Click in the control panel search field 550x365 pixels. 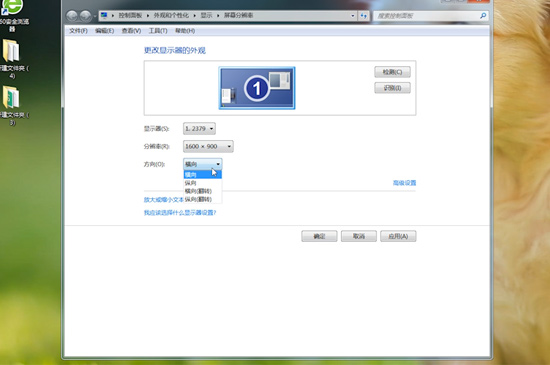coord(427,16)
